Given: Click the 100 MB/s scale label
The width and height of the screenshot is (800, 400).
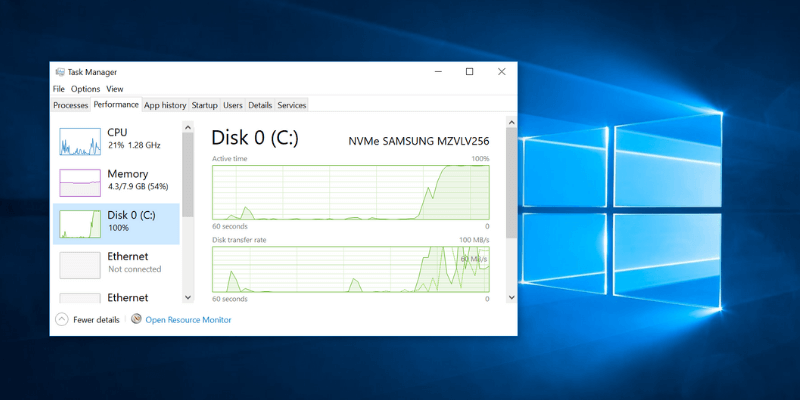Looking at the screenshot, I should click(x=474, y=240).
